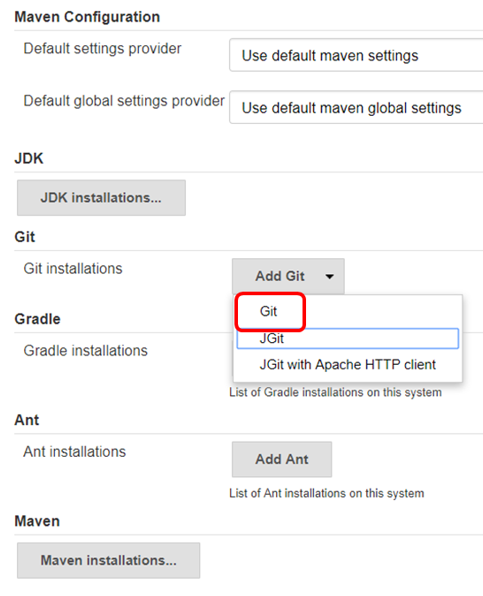Click the JDK section heading

[x=29, y=158]
